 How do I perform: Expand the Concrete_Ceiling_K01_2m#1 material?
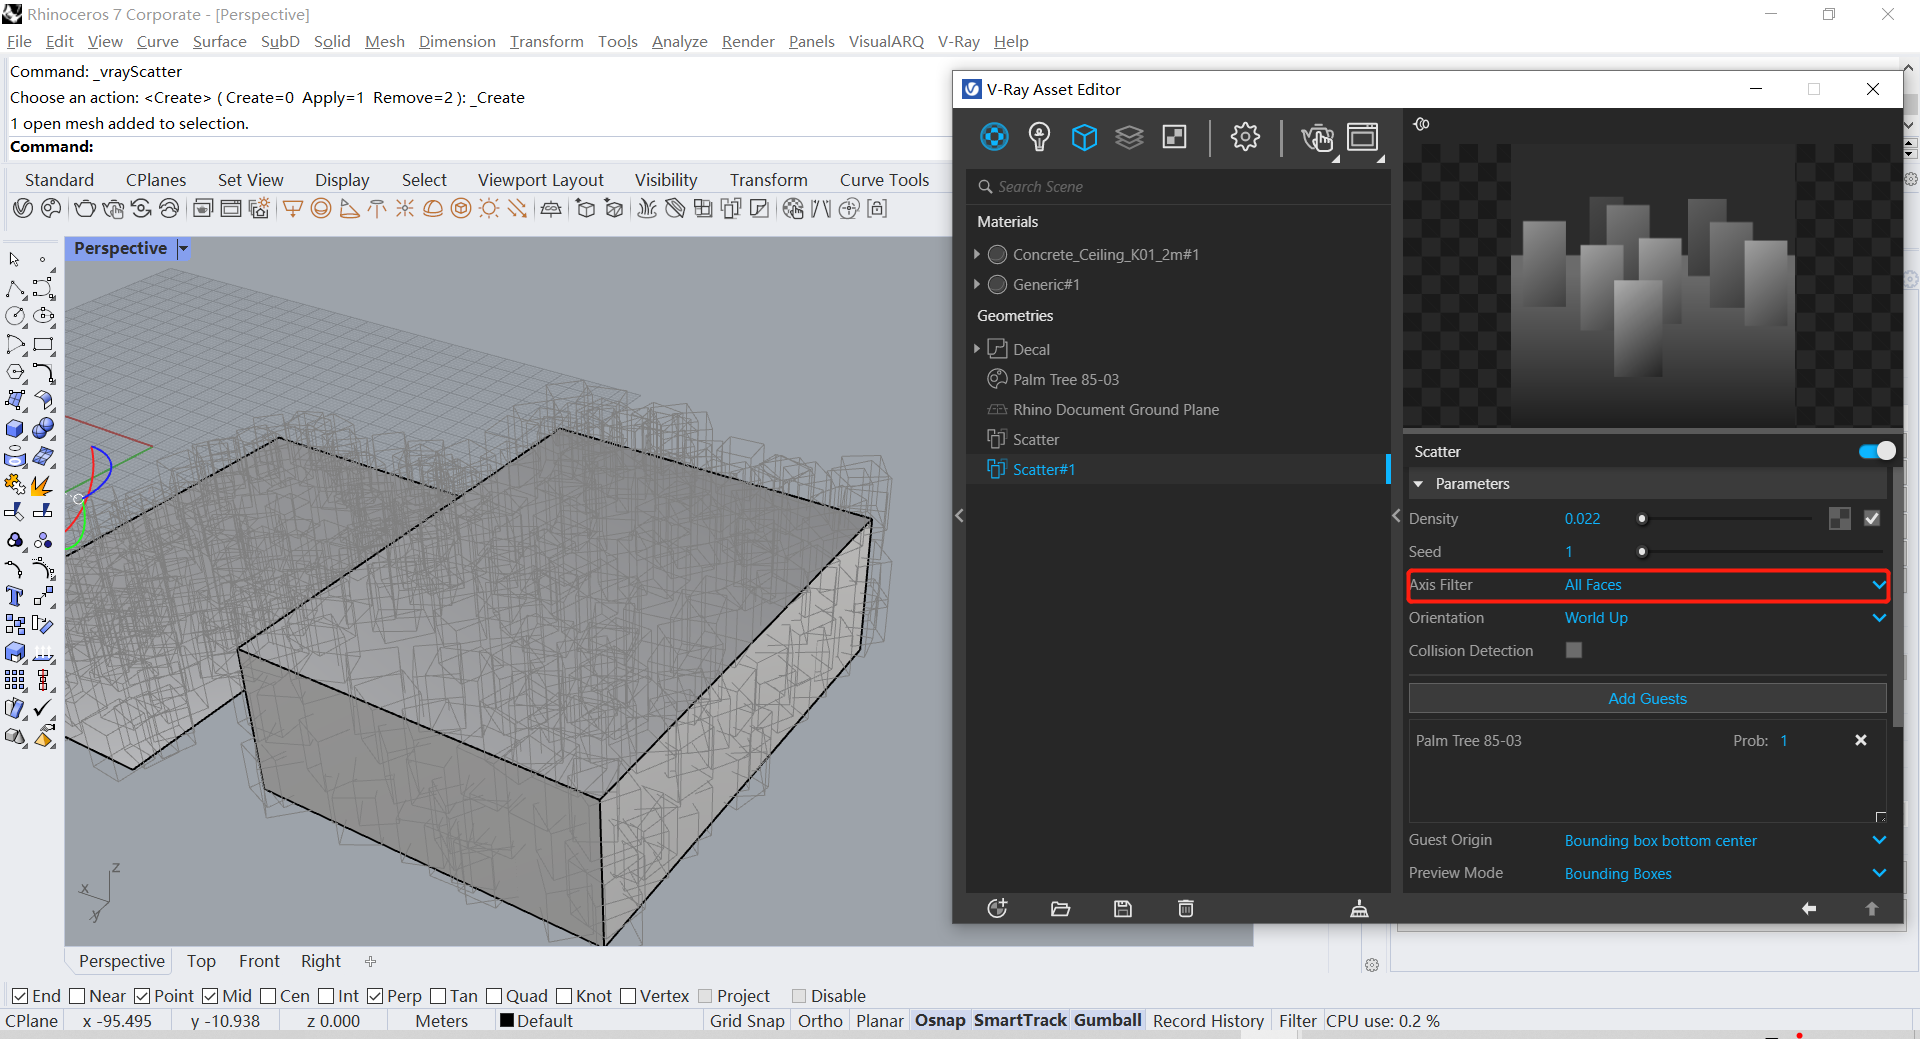[x=977, y=254]
